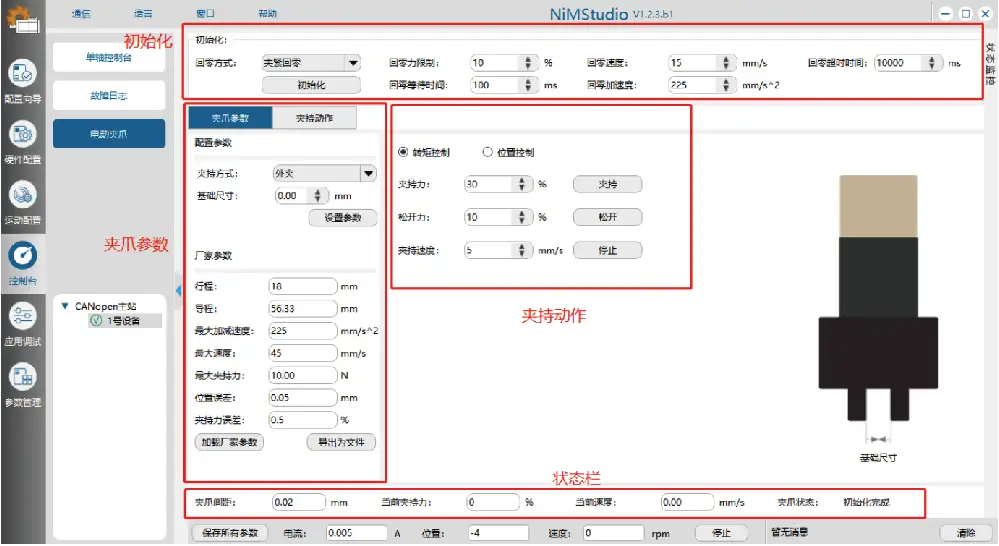Screen dimensions: 999x546
Task: Adjust the 夹持速度 spinner arrows
Action: (522, 250)
